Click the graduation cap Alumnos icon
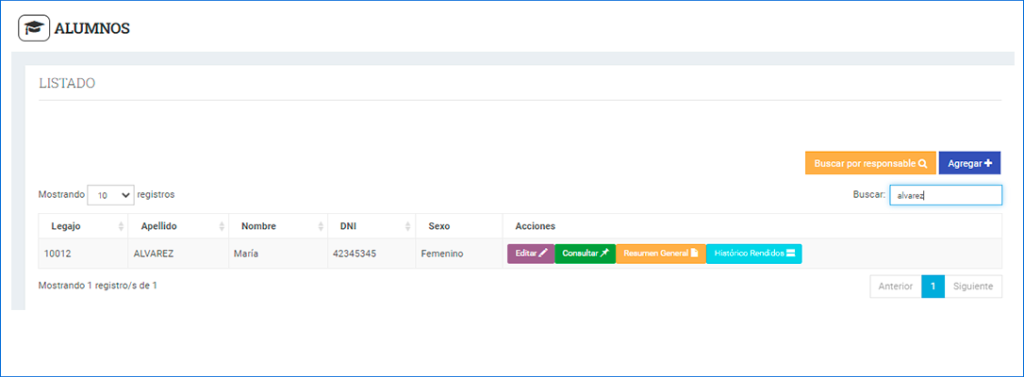The width and height of the screenshot is (1024, 377). click(x=34, y=28)
